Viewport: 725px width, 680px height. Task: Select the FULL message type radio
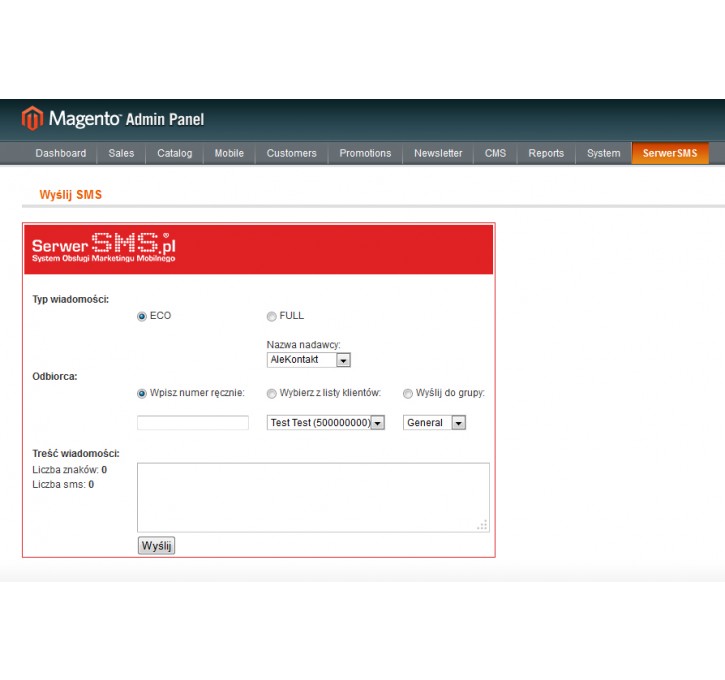[x=271, y=317]
